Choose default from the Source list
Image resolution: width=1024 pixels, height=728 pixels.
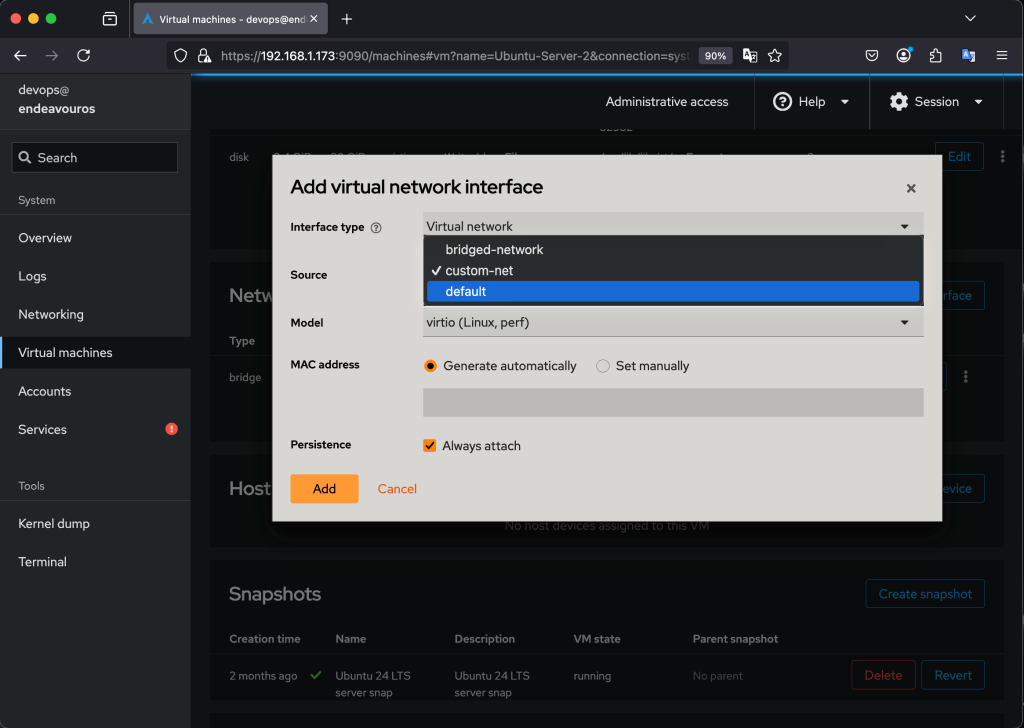[672, 291]
